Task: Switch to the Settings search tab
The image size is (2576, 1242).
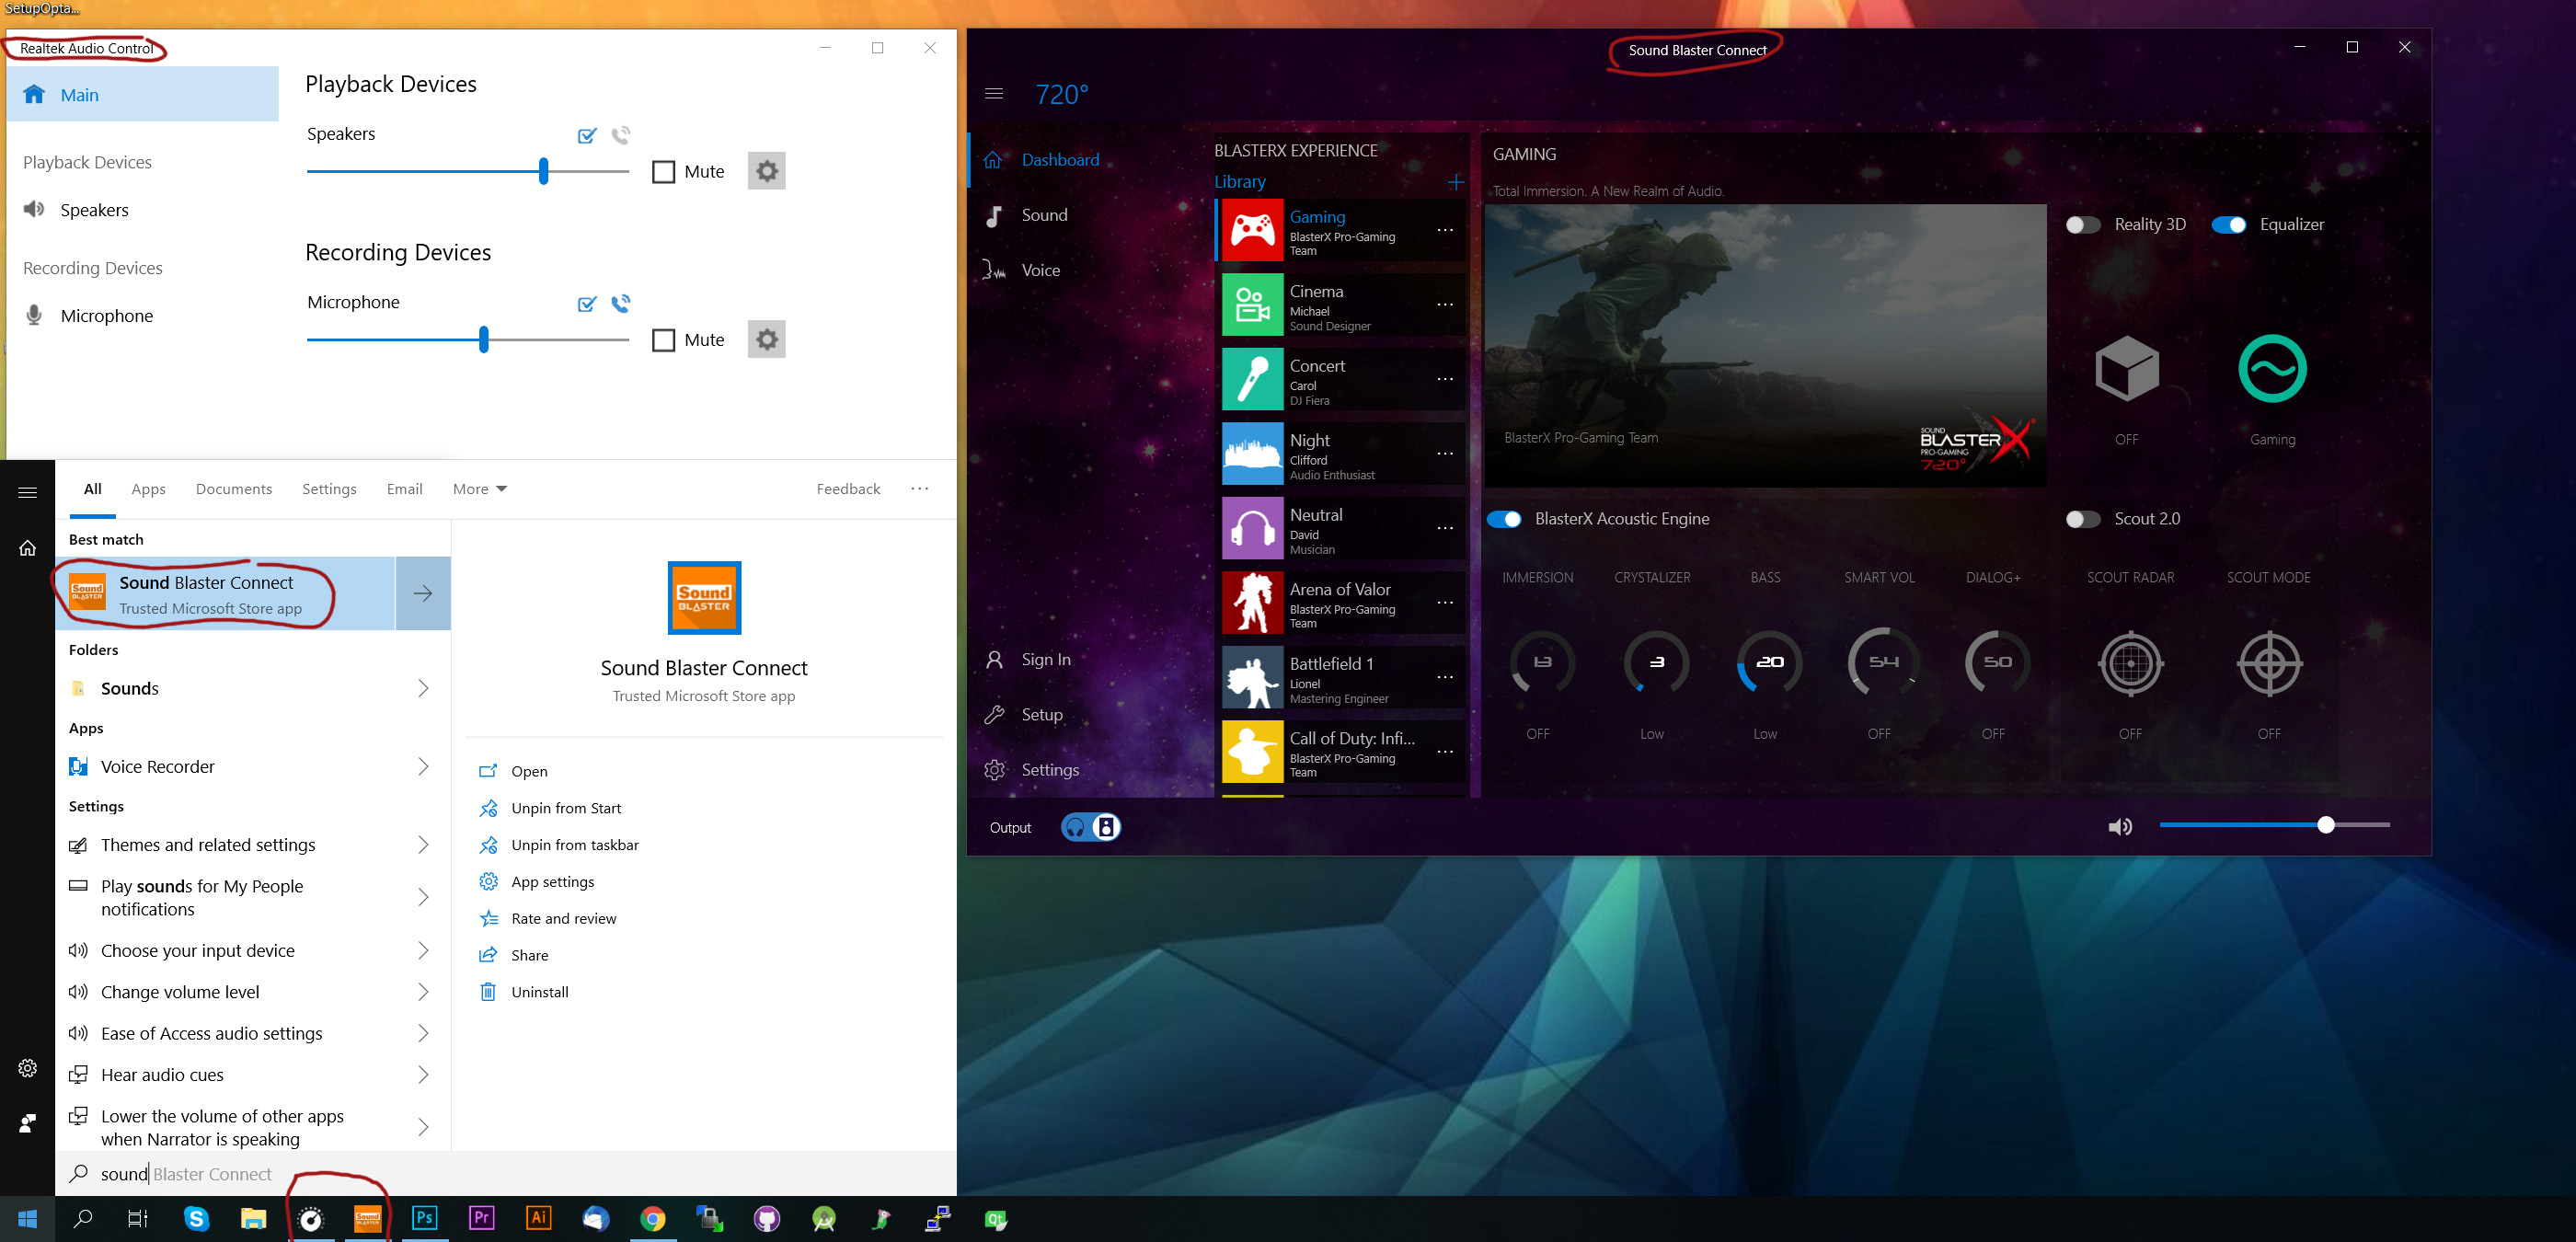Action: click(329, 489)
